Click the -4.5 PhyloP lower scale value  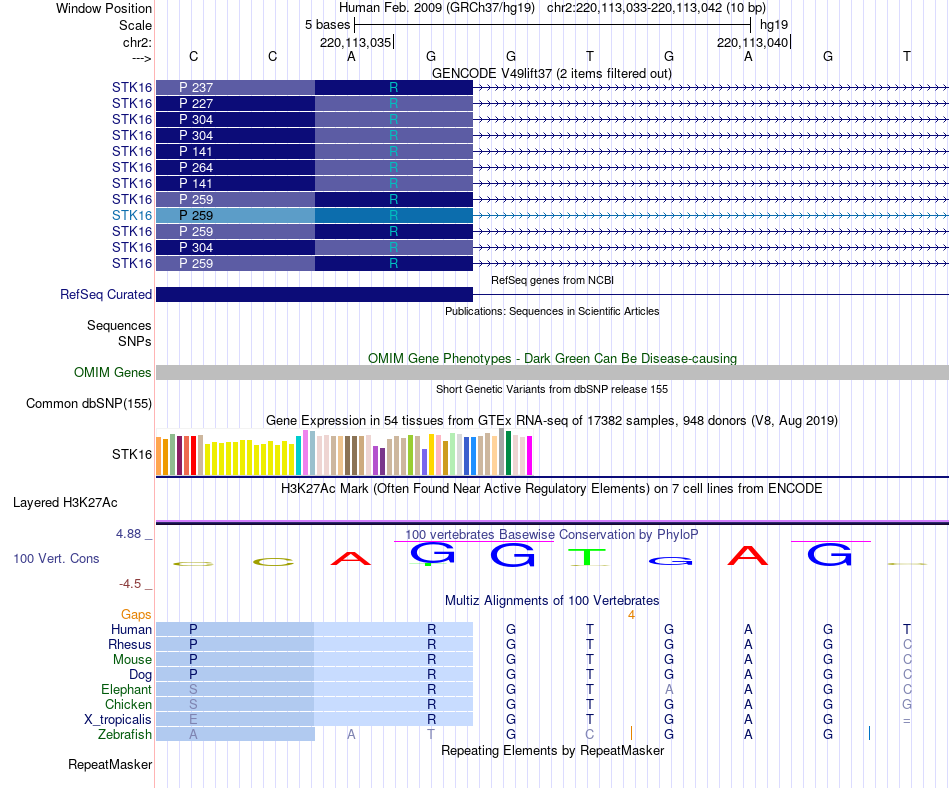[130, 584]
